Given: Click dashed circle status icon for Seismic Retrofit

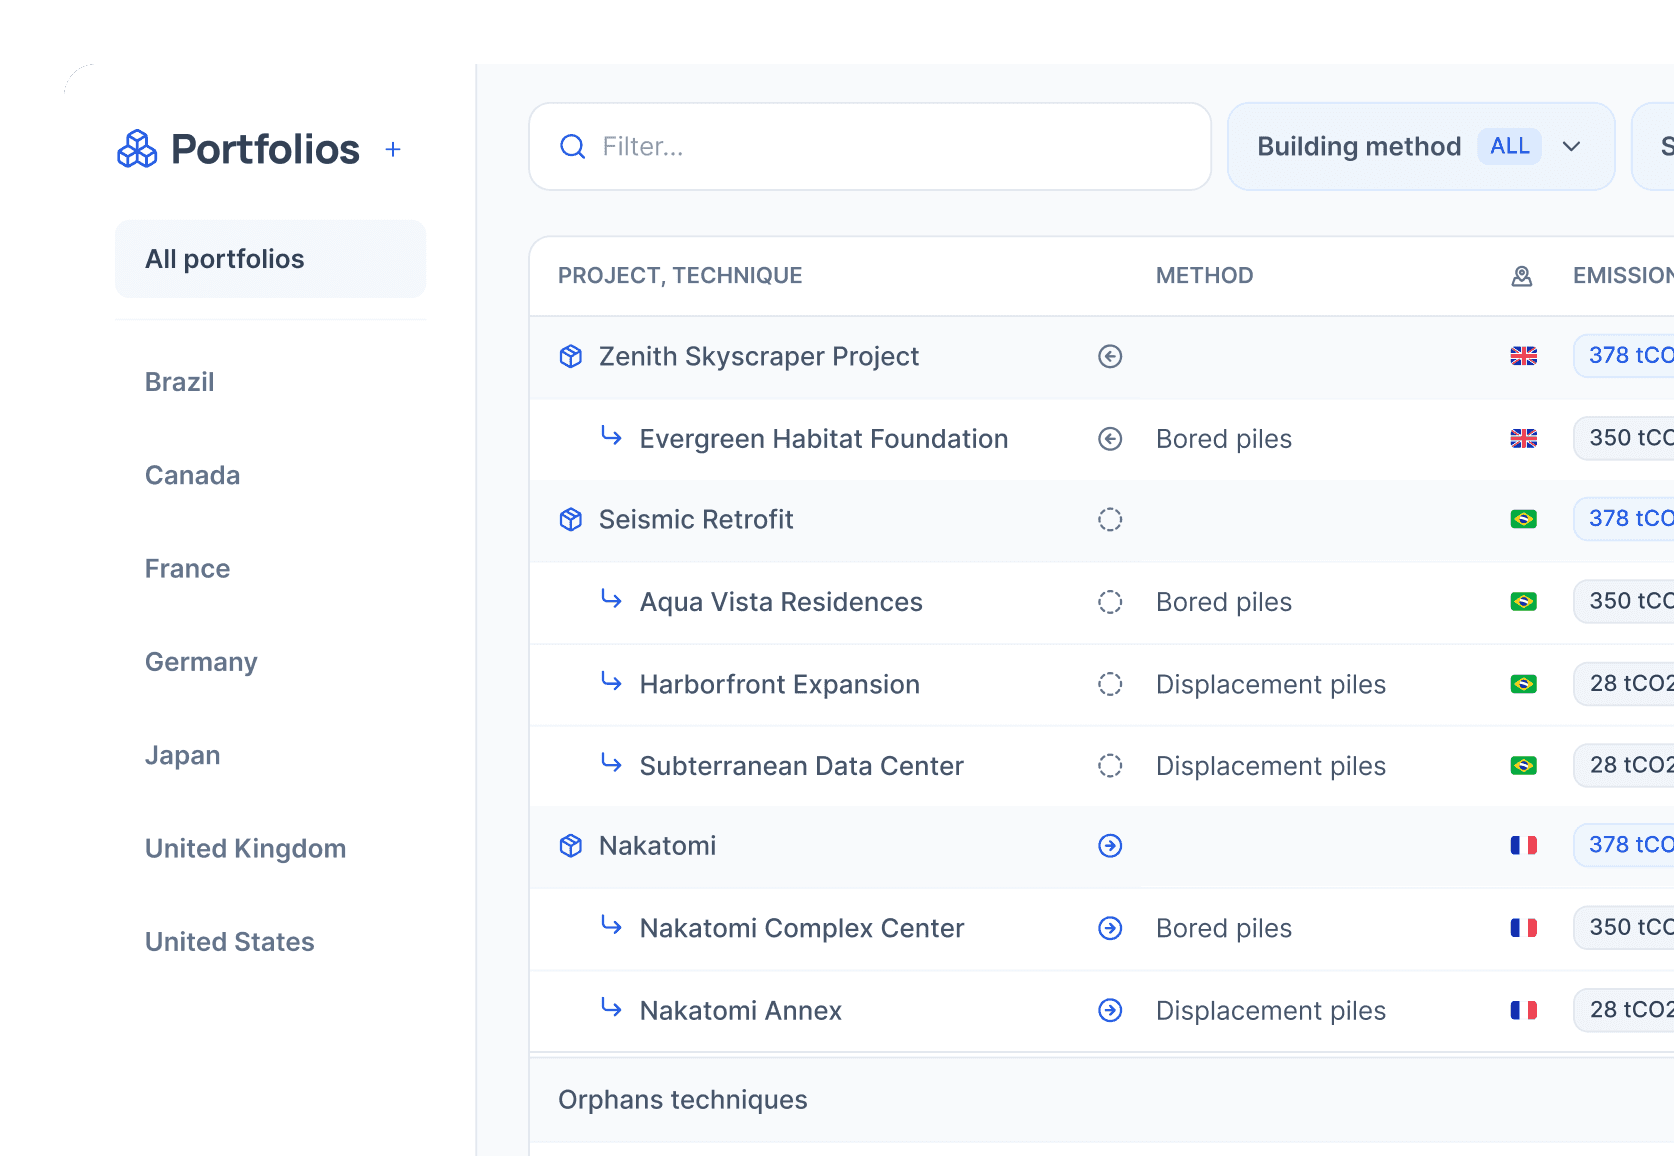Looking at the screenshot, I should (1110, 519).
